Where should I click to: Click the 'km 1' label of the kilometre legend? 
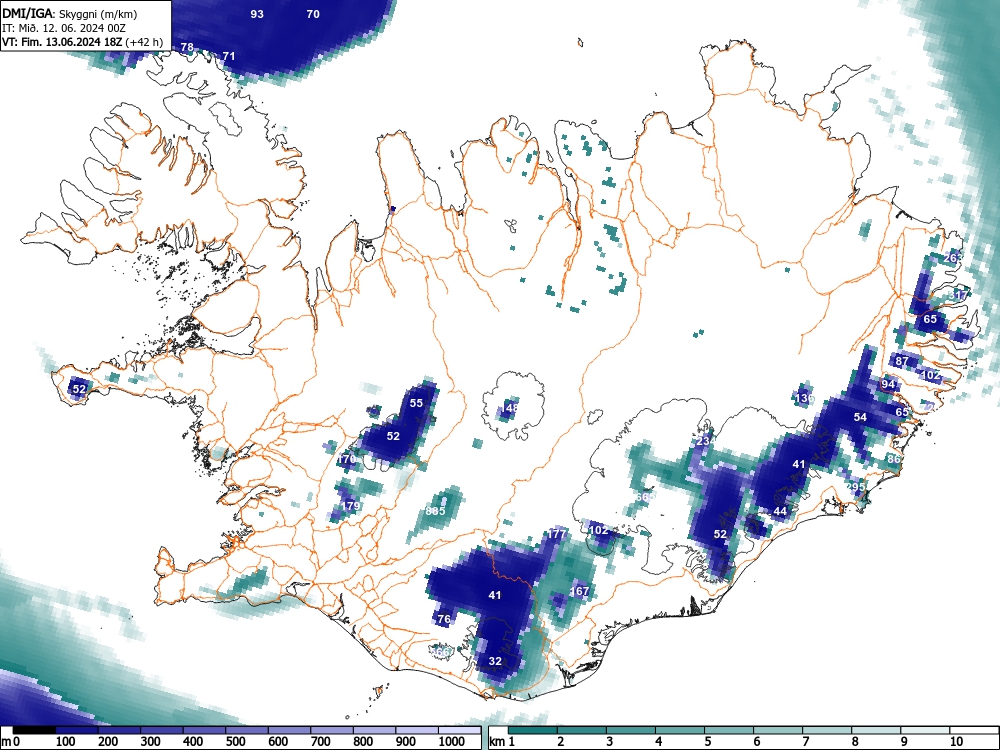coord(503,742)
